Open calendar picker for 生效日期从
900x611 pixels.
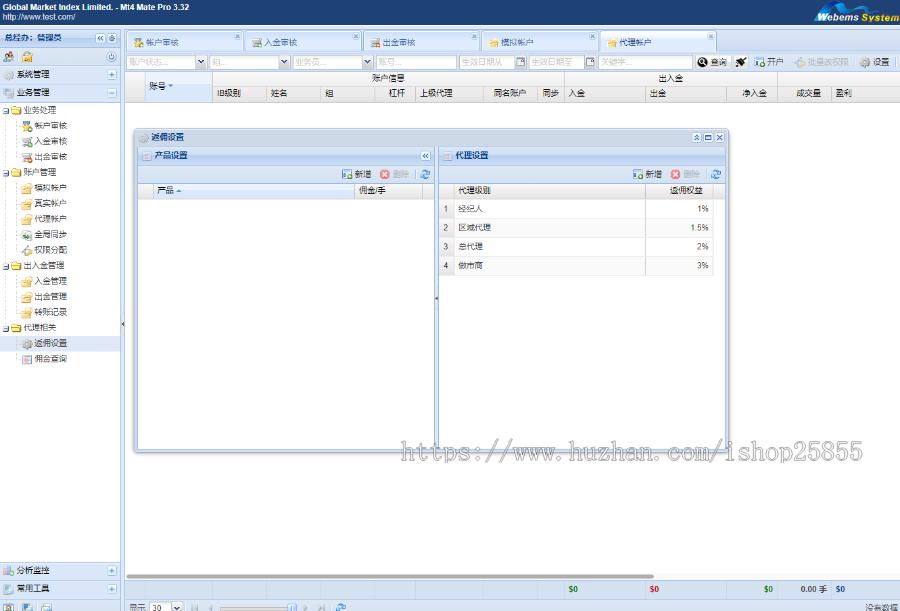521,62
